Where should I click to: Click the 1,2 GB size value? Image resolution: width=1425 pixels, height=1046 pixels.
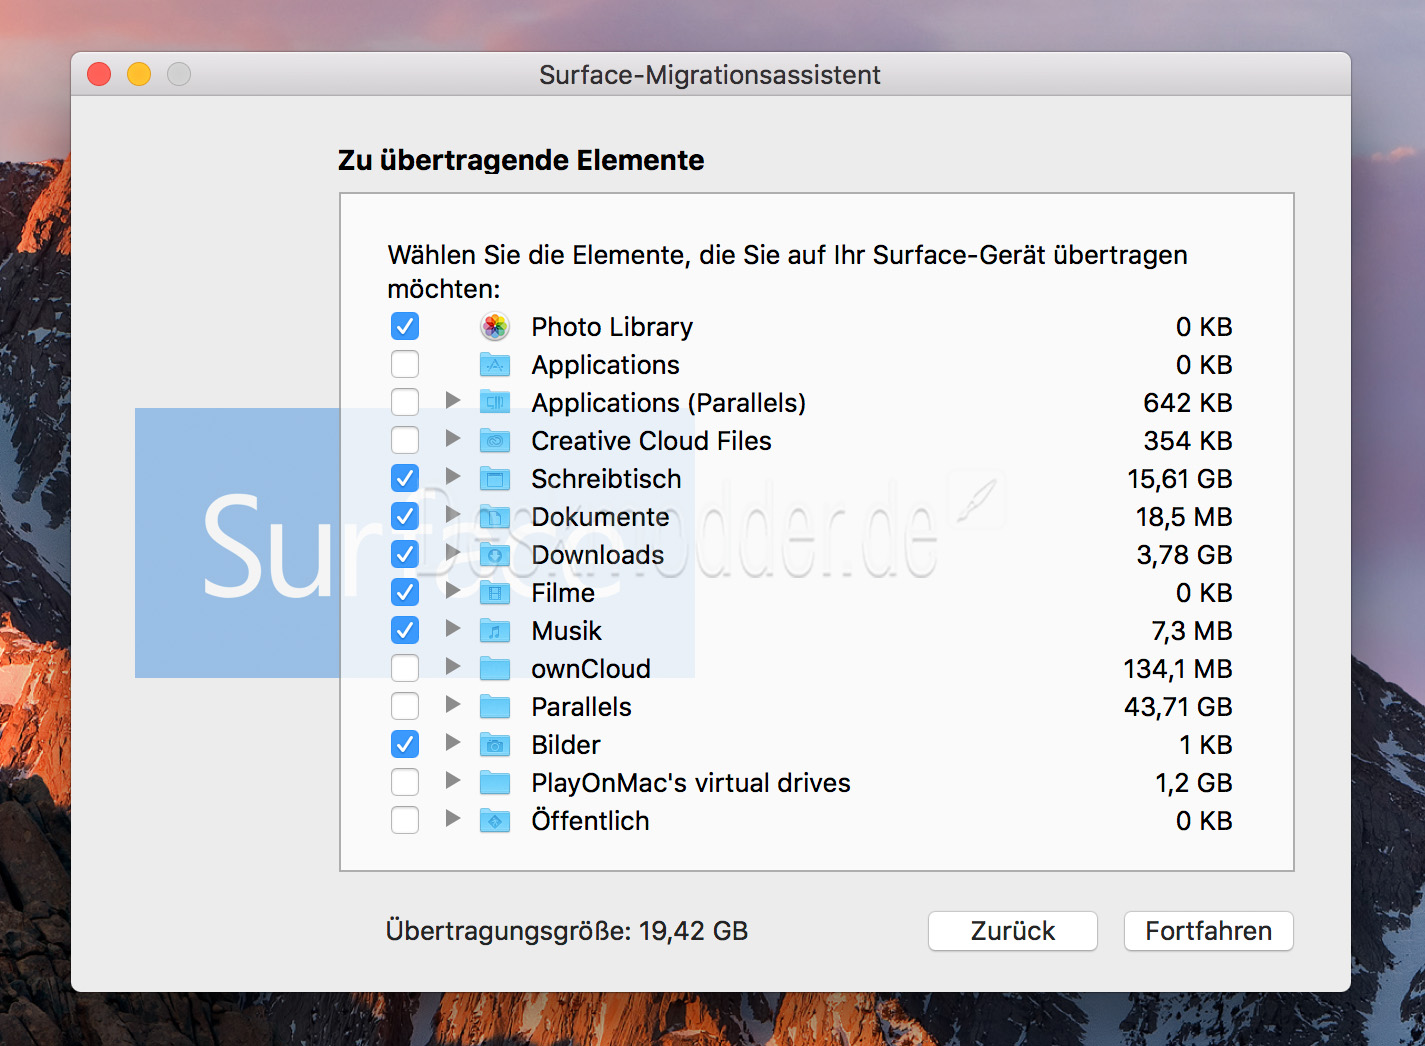tap(1194, 783)
